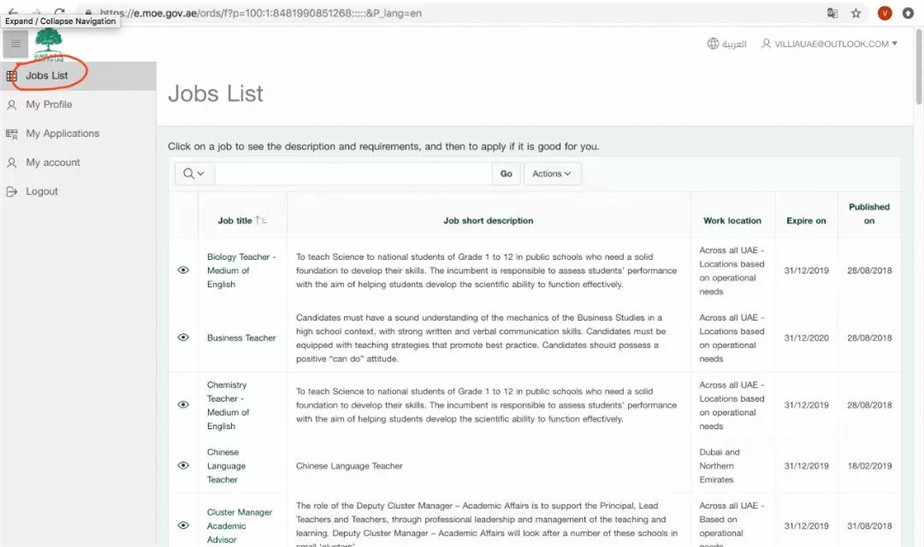Click the page vertical scrollbar

click(918, 70)
